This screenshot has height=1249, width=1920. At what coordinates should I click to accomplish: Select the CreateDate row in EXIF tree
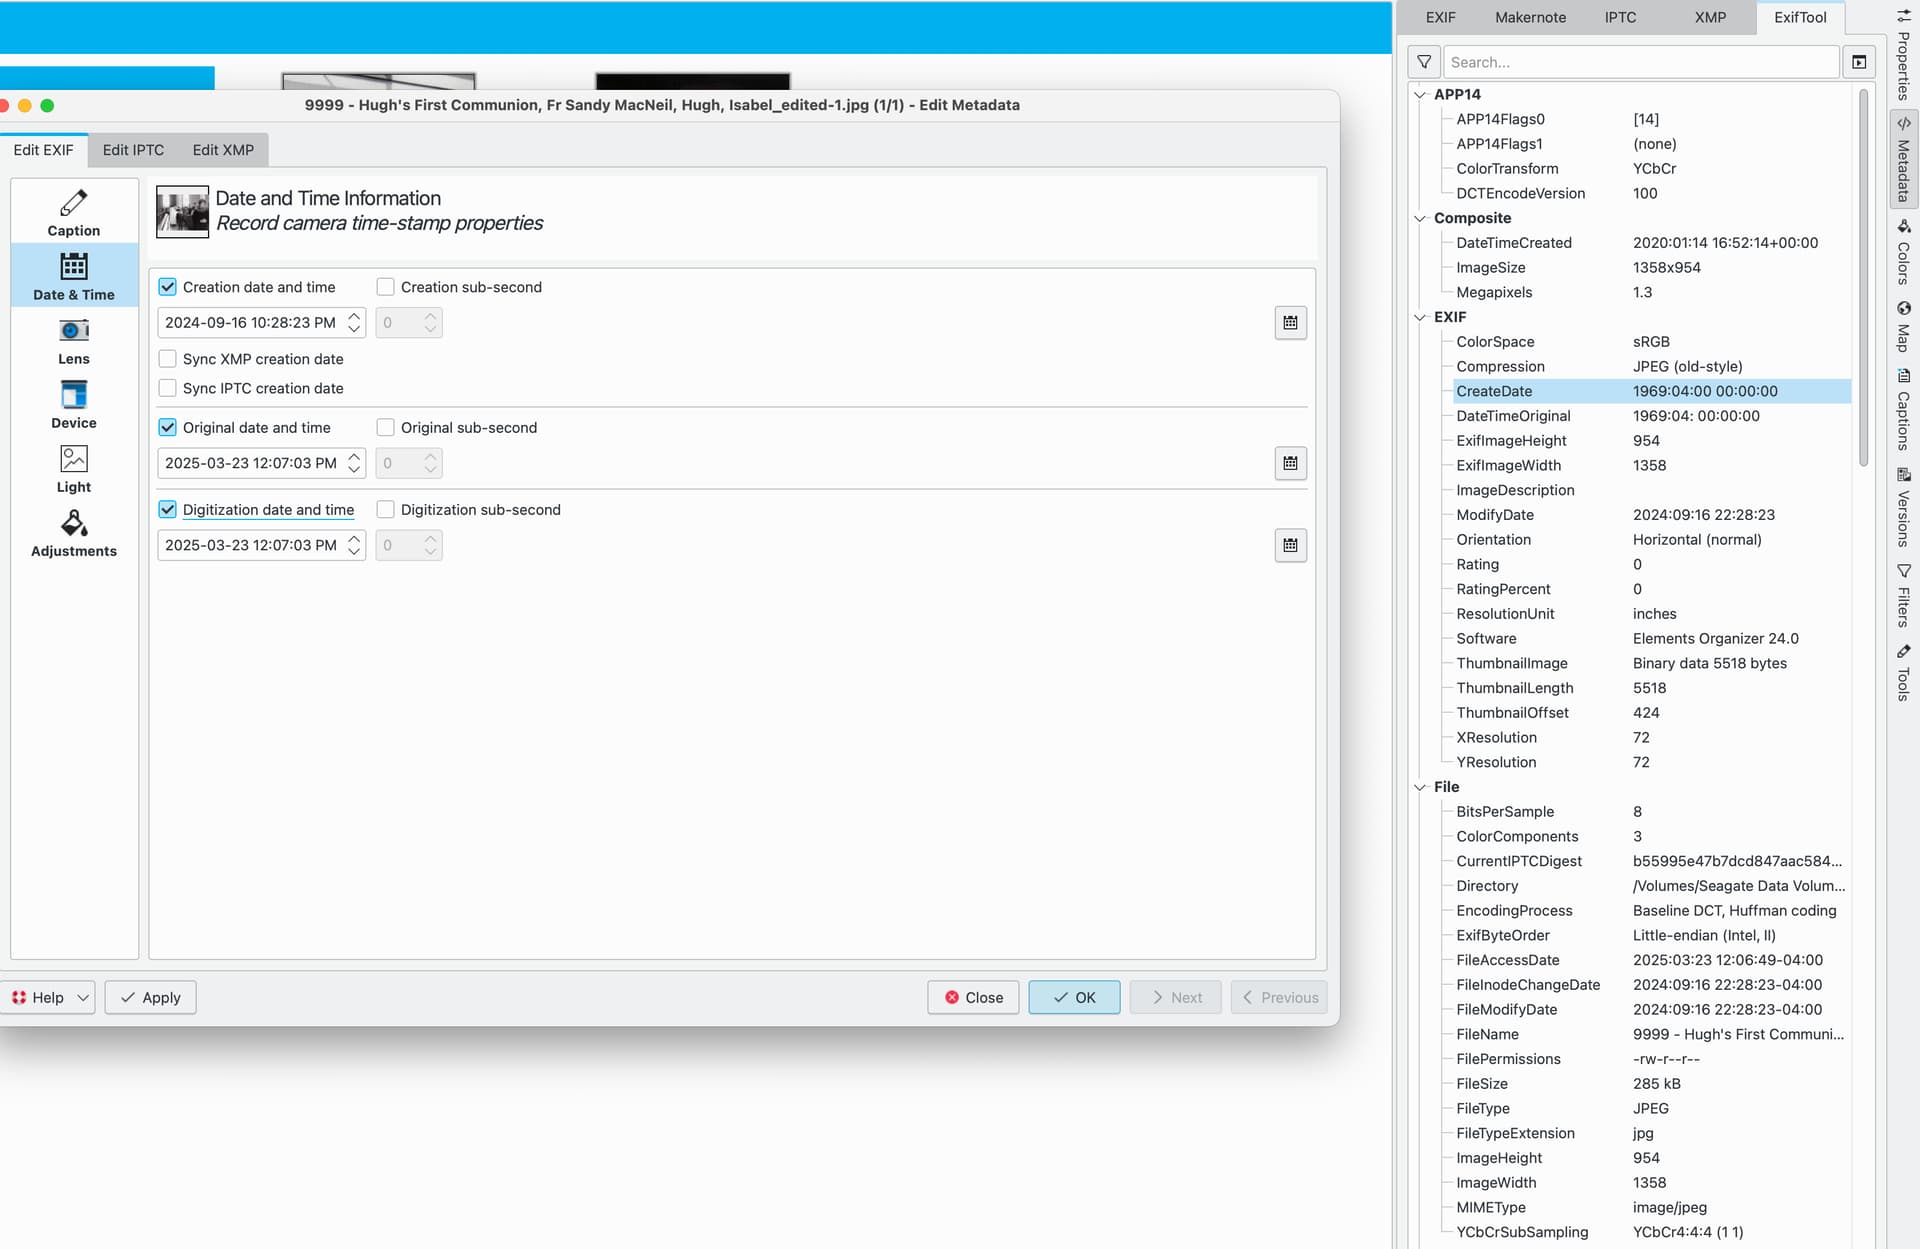click(x=1651, y=391)
